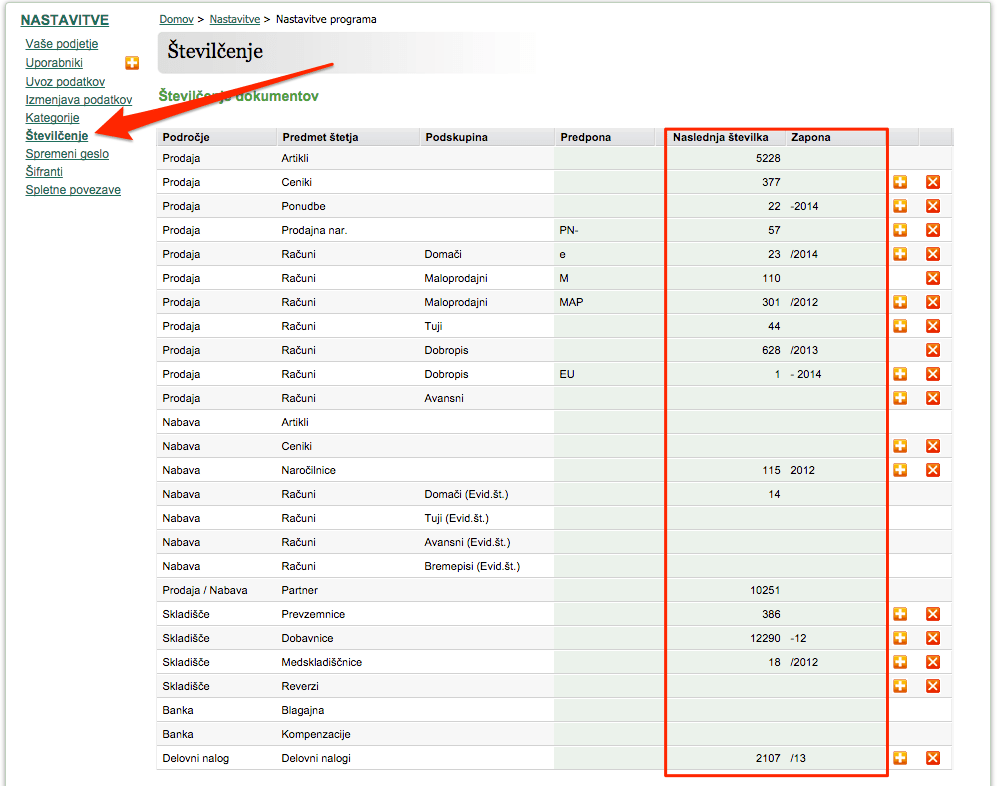Click the next number 12290 for Dobavnice
Image resolution: width=997 pixels, height=786 pixels.
(x=765, y=638)
